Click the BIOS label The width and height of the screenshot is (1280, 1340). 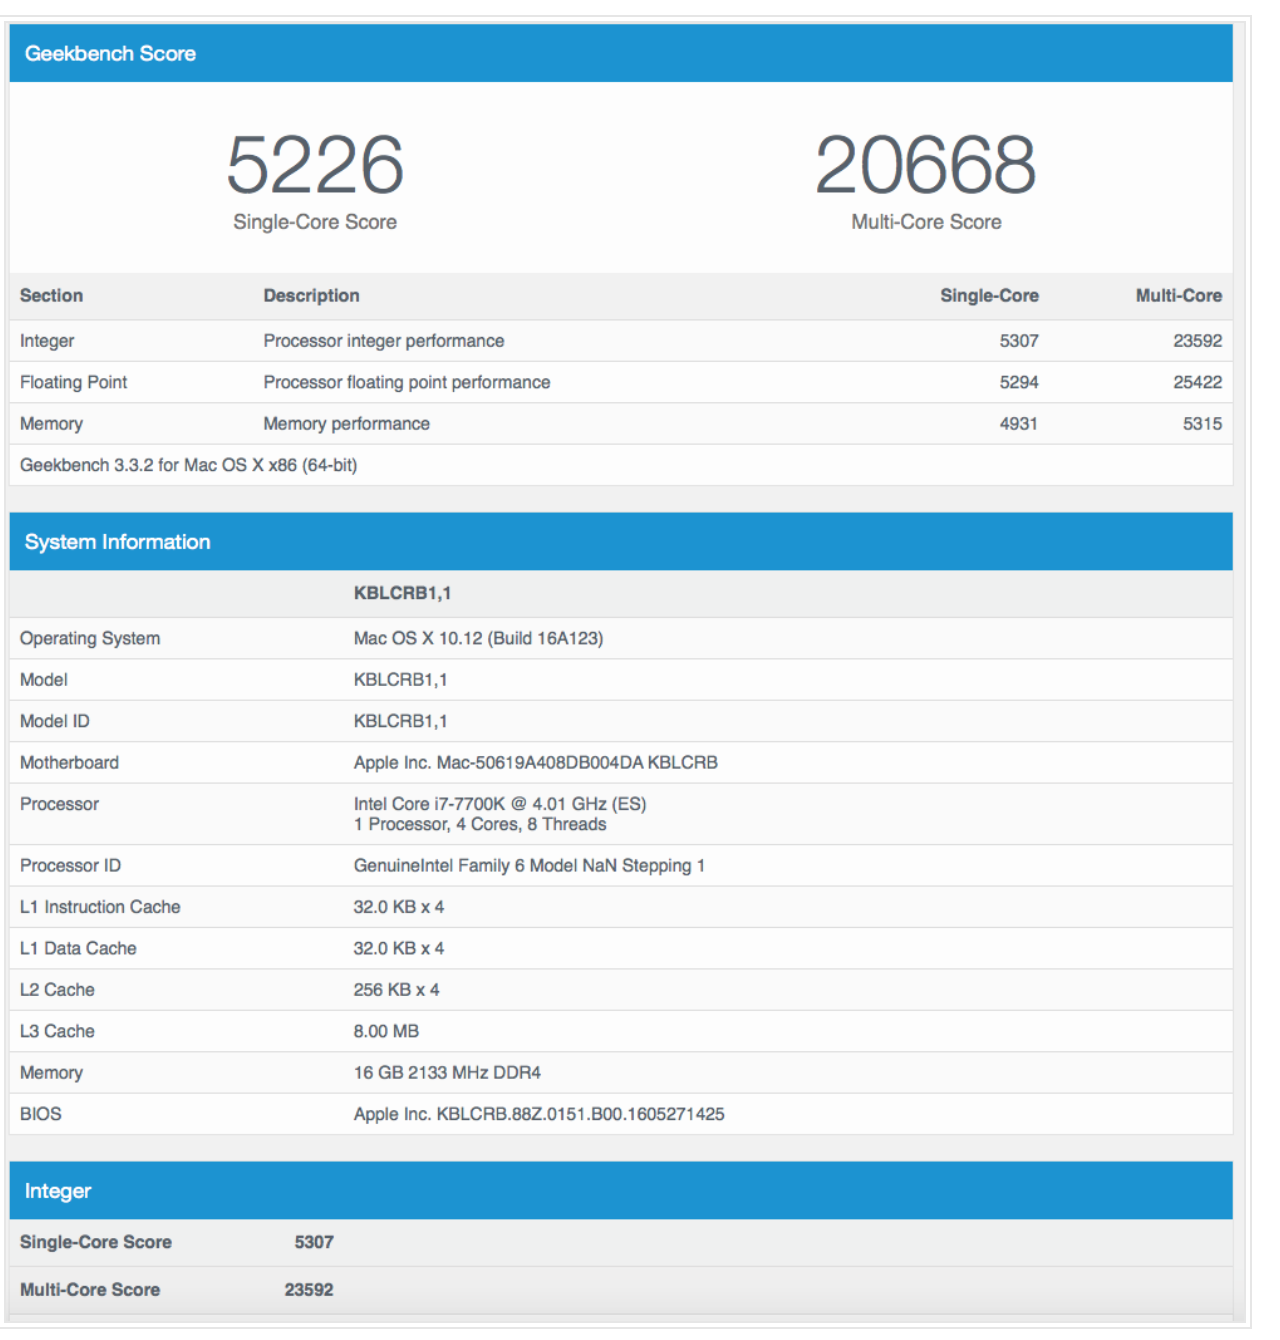tap(40, 1114)
